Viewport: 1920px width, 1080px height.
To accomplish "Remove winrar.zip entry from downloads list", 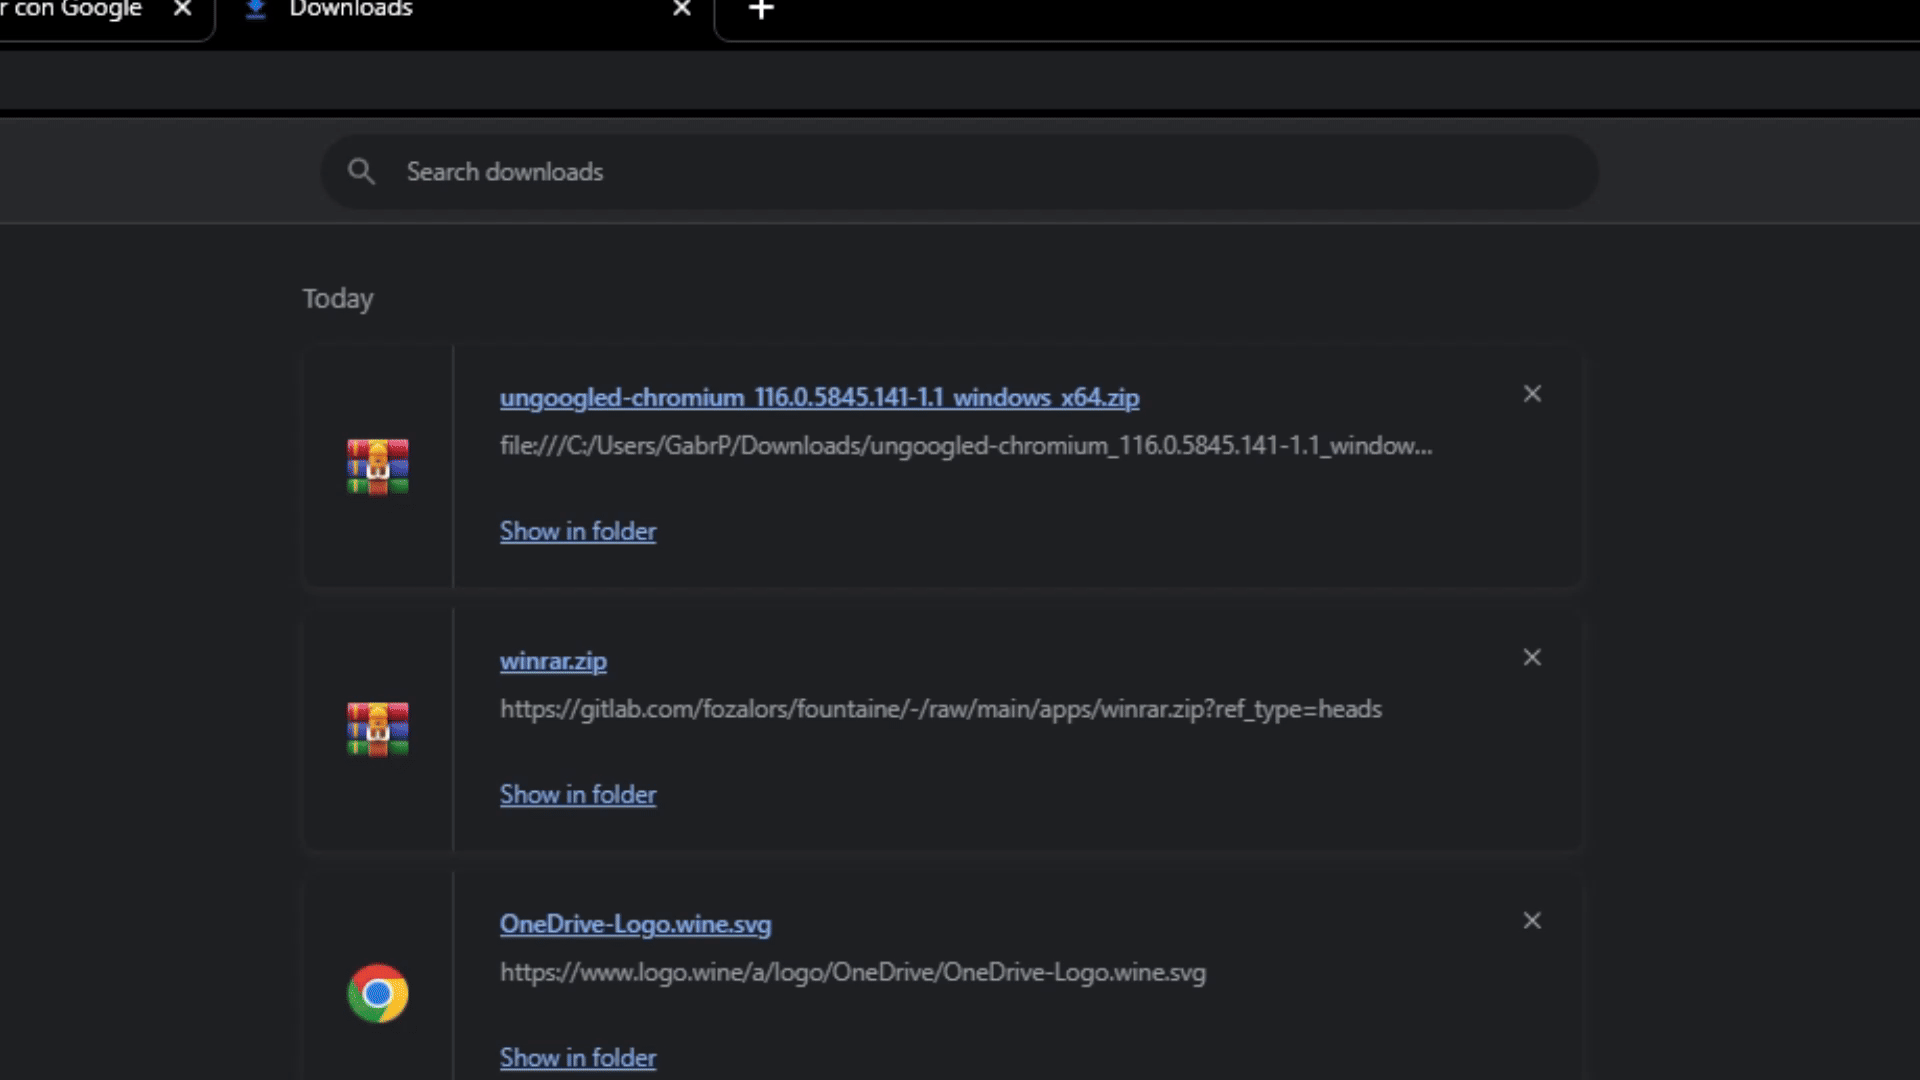I will pos(1531,657).
